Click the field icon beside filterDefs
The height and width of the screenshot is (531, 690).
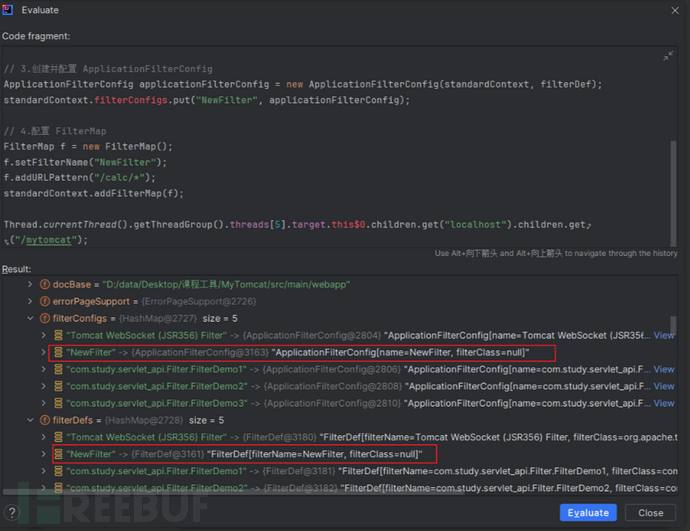click(x=43, y=420)
